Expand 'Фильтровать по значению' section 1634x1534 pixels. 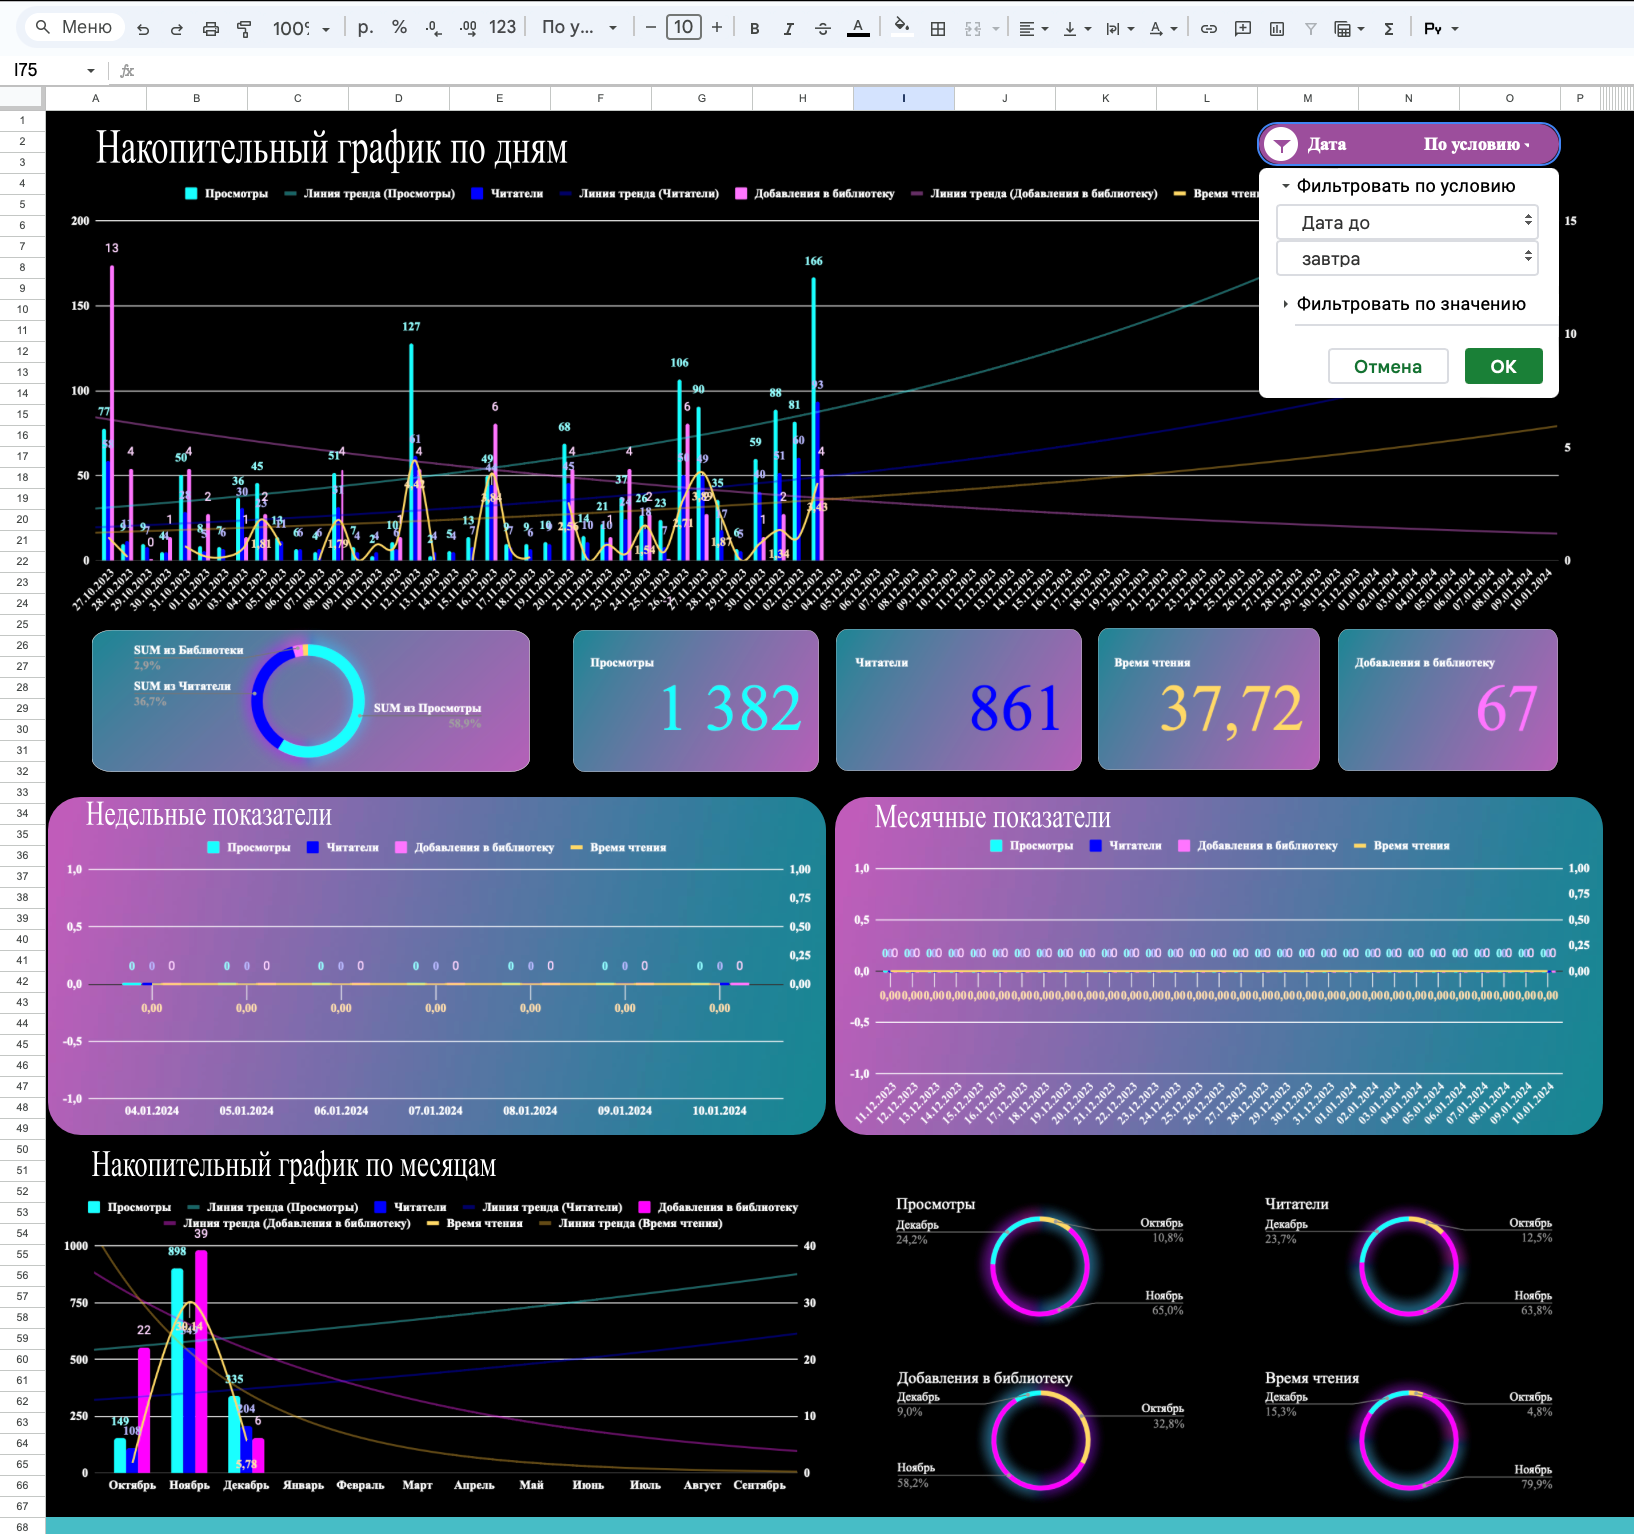pyautogui.click(x=1410, y=304)
